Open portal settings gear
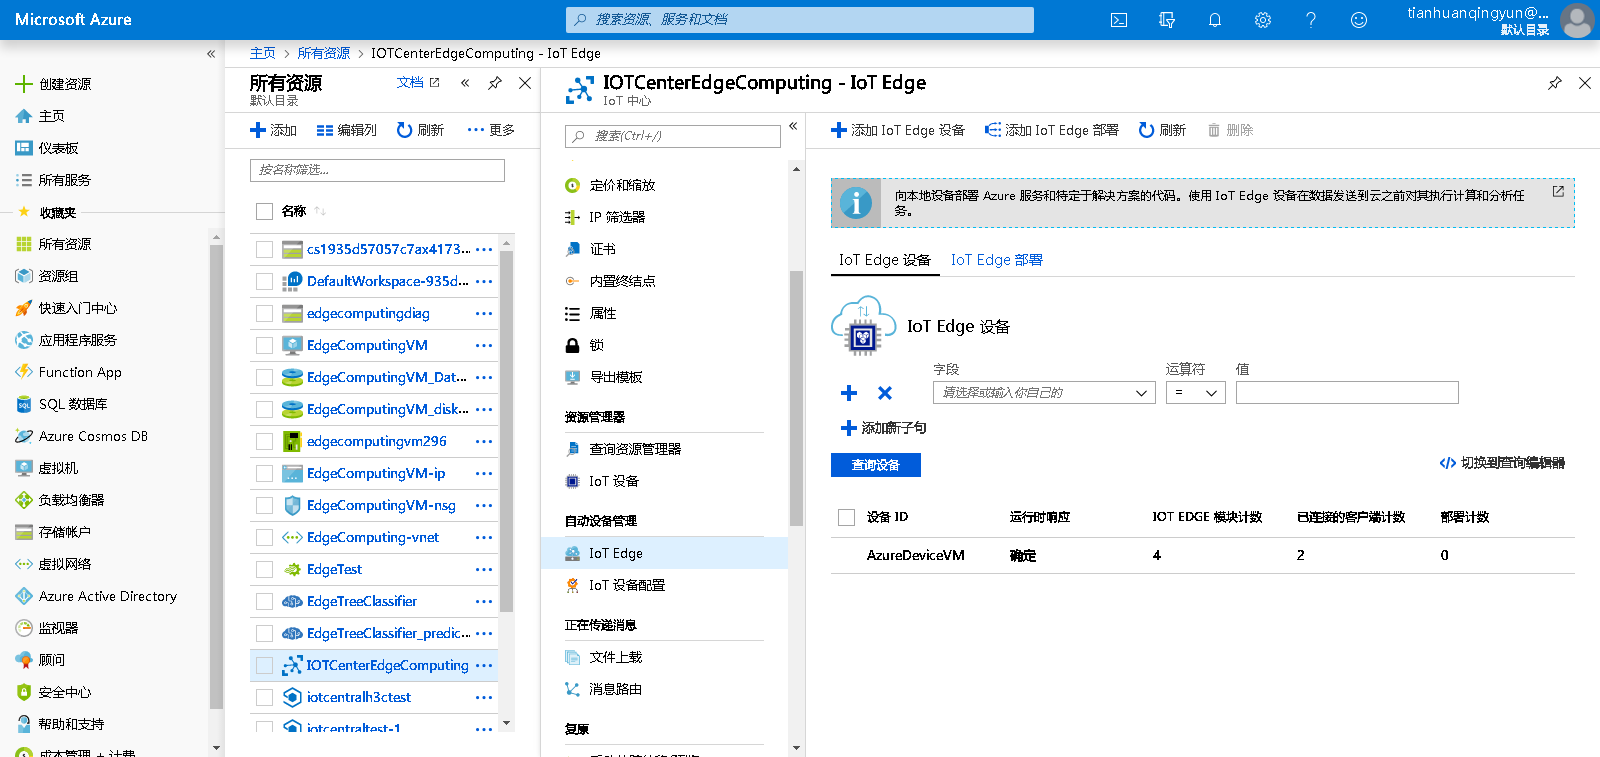This screenshot has height=757, width=1600. click(1263, 20)
